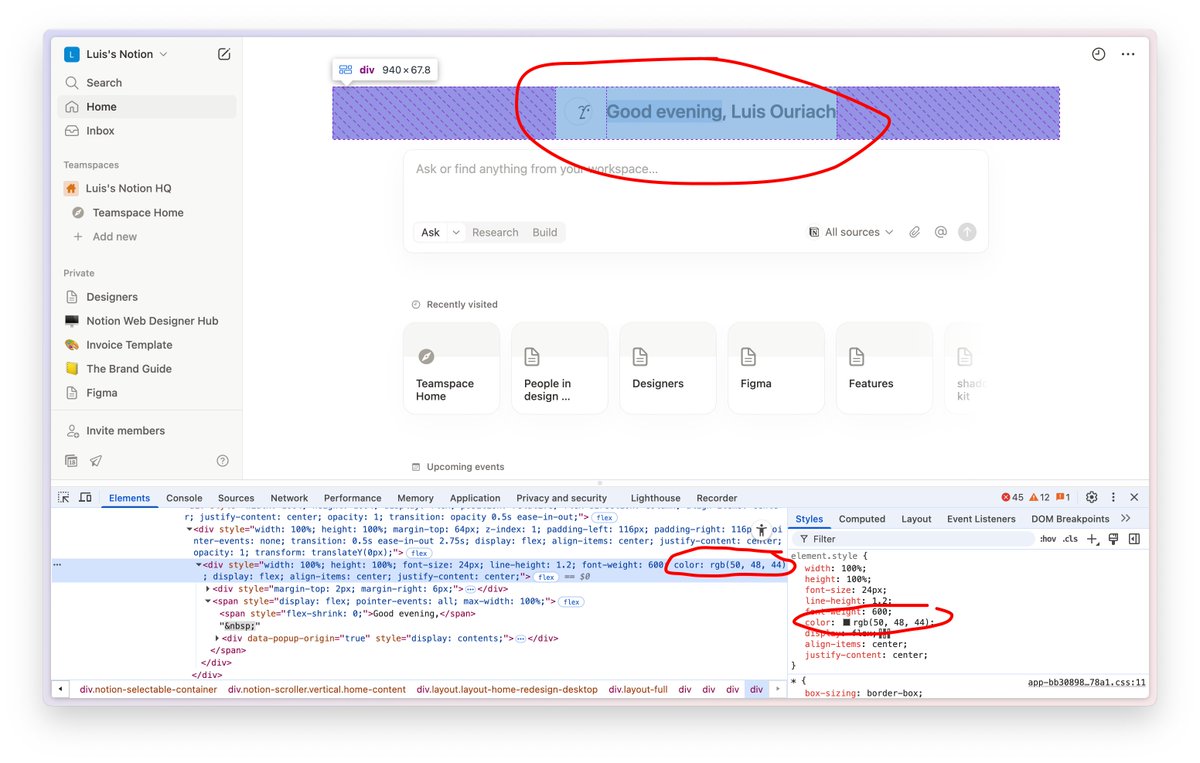Screen dimensions: 1200x763
Task: Open the Network tab
Action: (289, 498)
